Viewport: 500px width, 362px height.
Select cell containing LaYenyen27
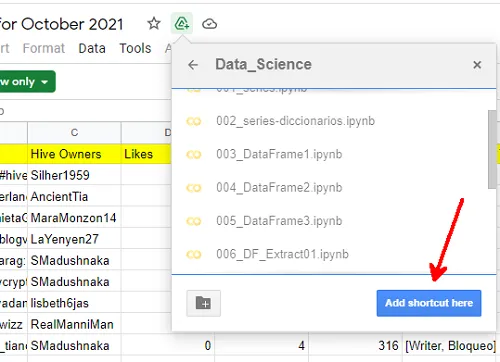[x=74, y=239]
